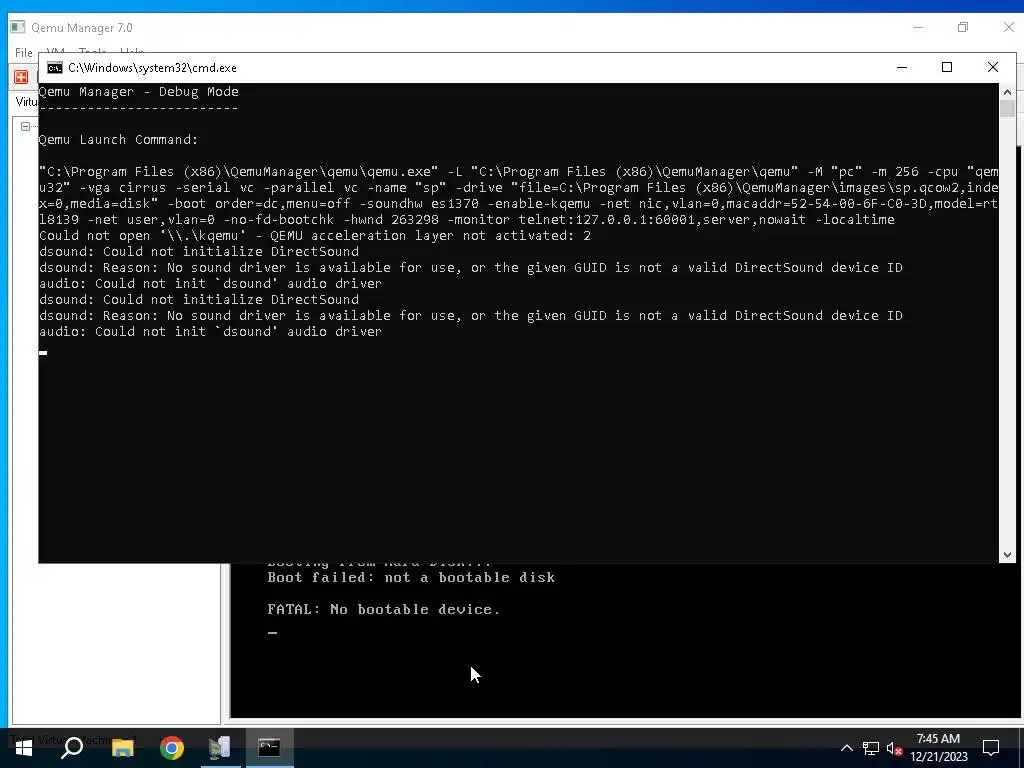Image resolution: width=1024 pixels, height=768 pixels.
Task: Show hidden system tray icons
Action: tap(846, 748)
